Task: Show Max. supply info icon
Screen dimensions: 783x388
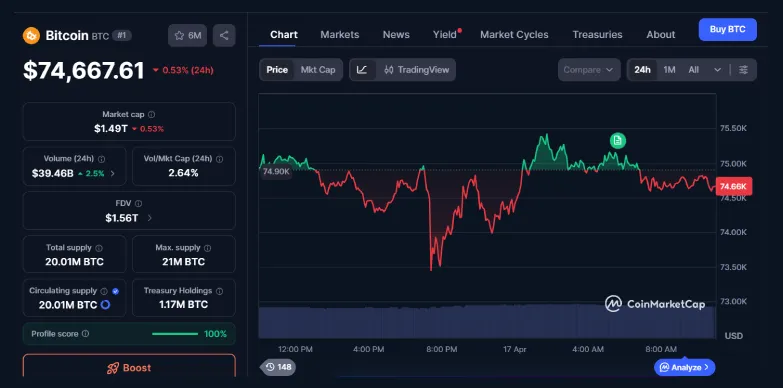Action: tap(207, 248)
